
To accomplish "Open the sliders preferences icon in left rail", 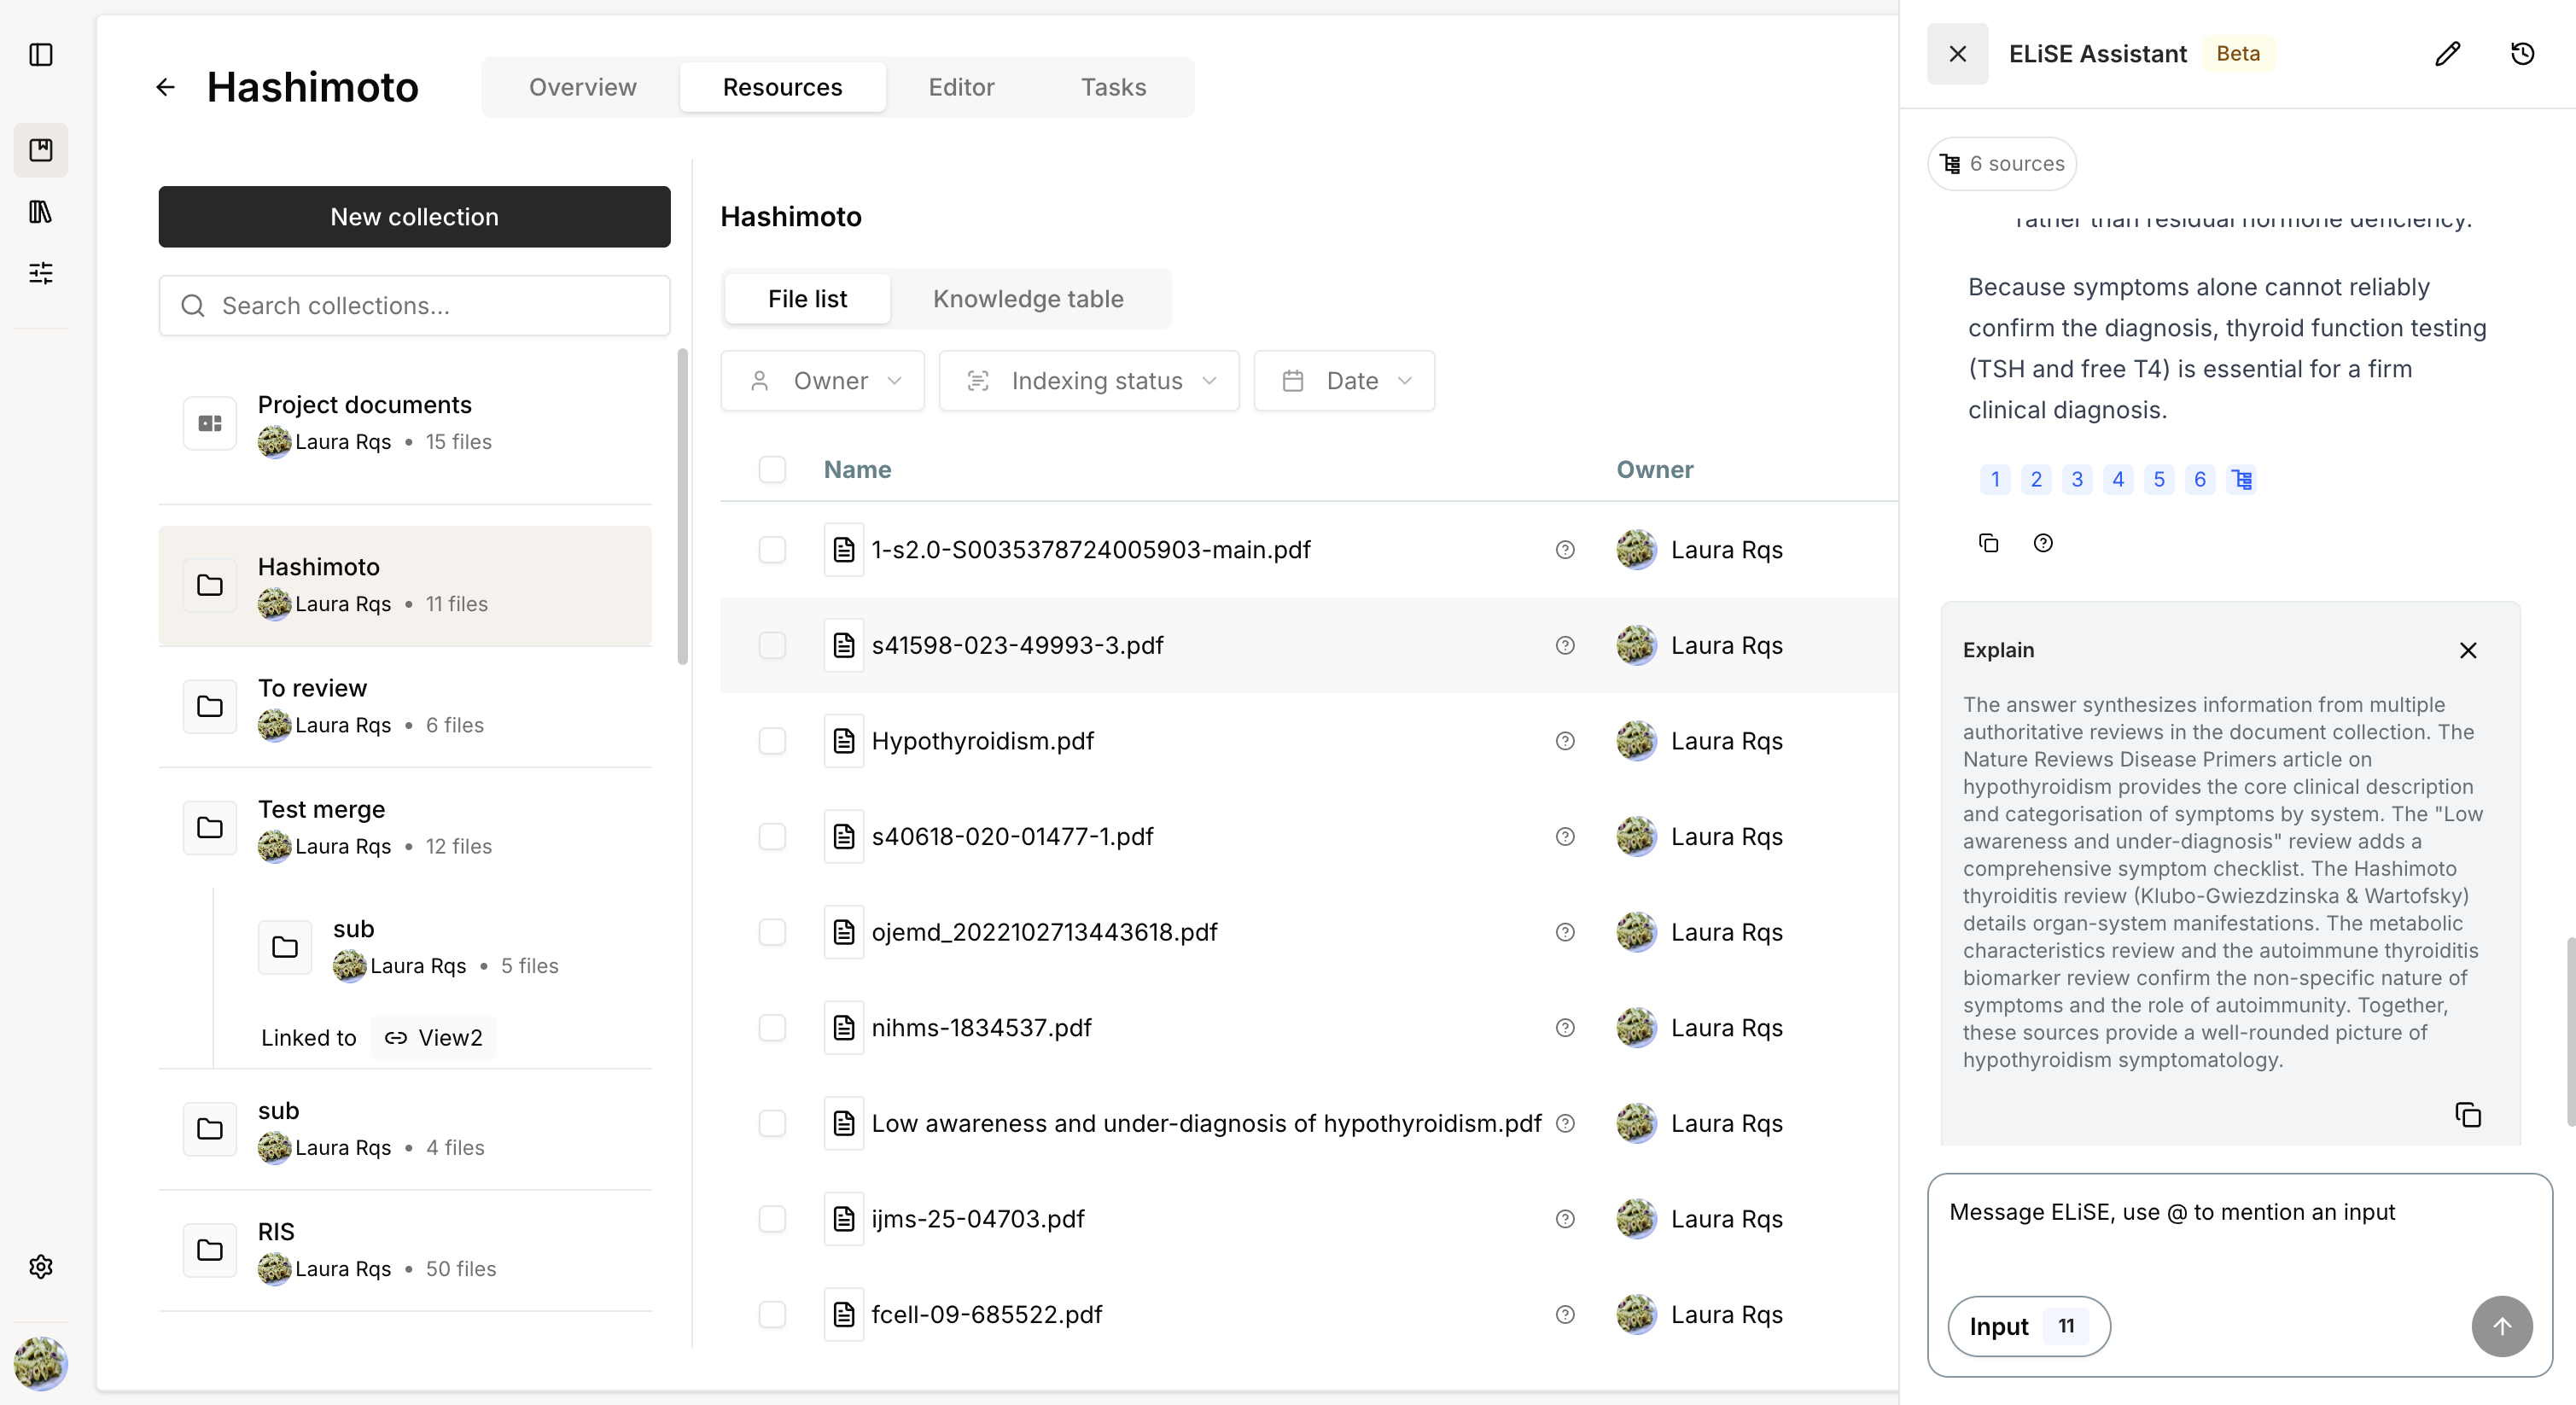I will pos(41,272).
